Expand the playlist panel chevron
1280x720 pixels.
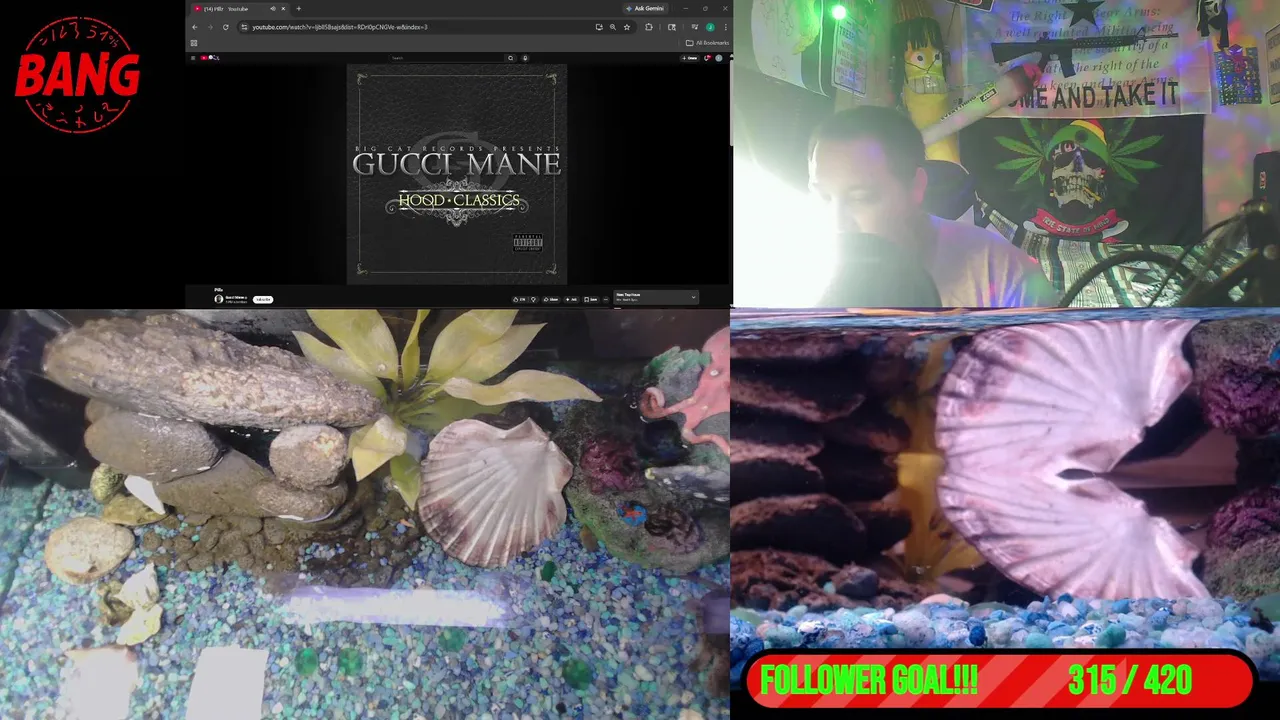click(693, 297)
